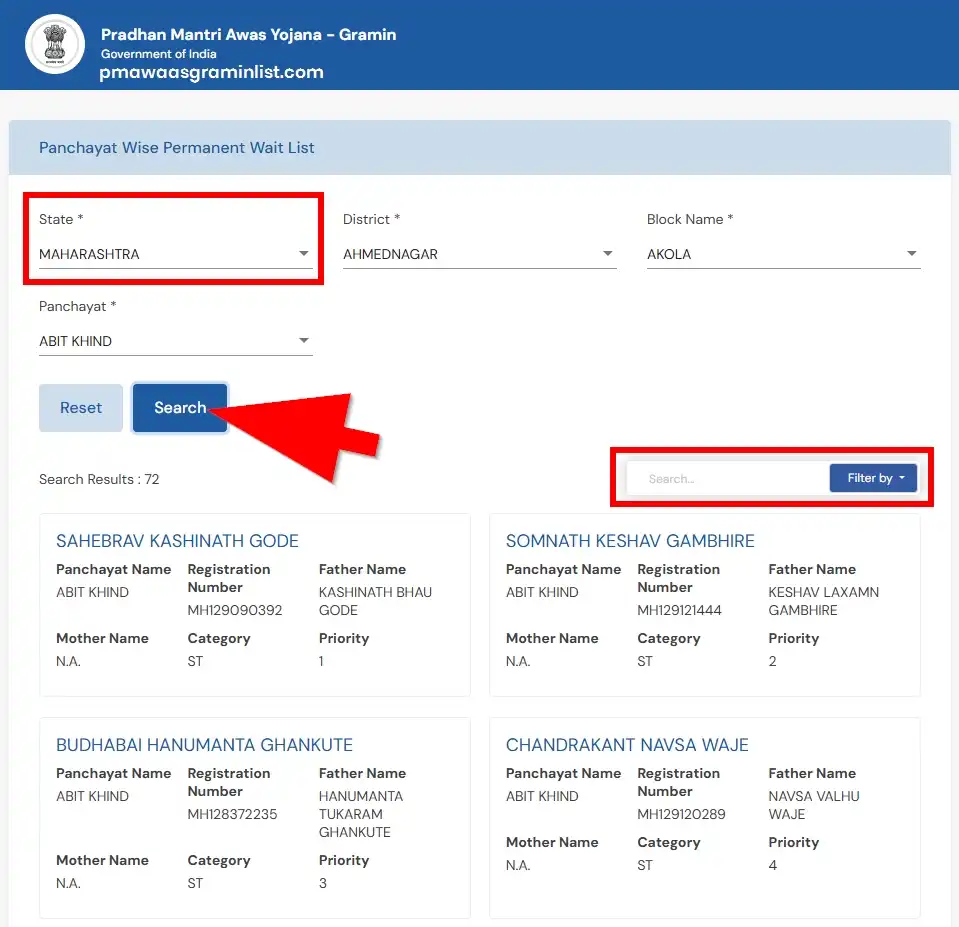Click the Reset button
The image size is (959, 927).
click(81, 408)
